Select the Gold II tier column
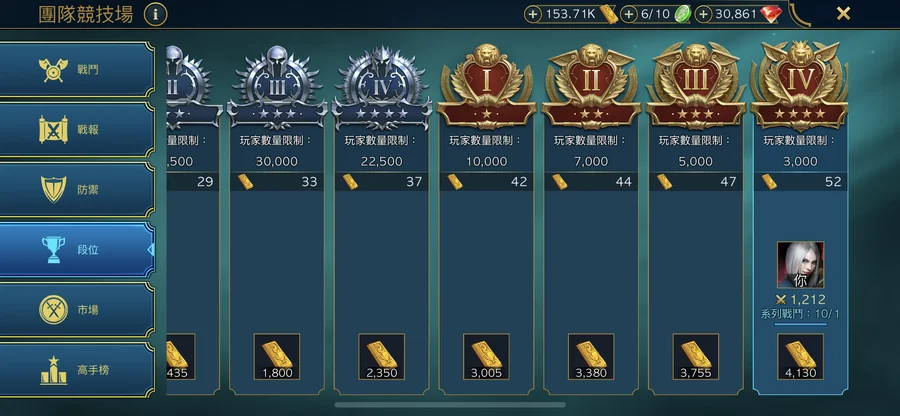 click(591, 219)
